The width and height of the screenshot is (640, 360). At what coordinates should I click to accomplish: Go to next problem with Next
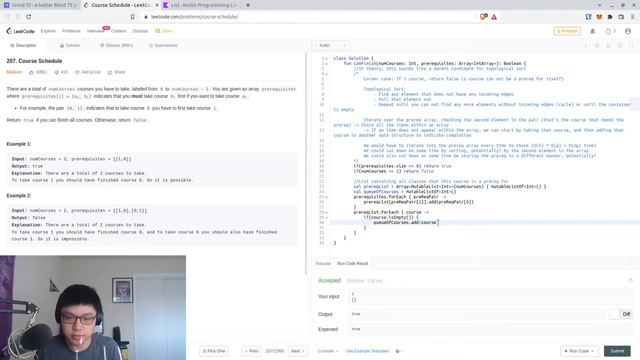pos(298,351)
